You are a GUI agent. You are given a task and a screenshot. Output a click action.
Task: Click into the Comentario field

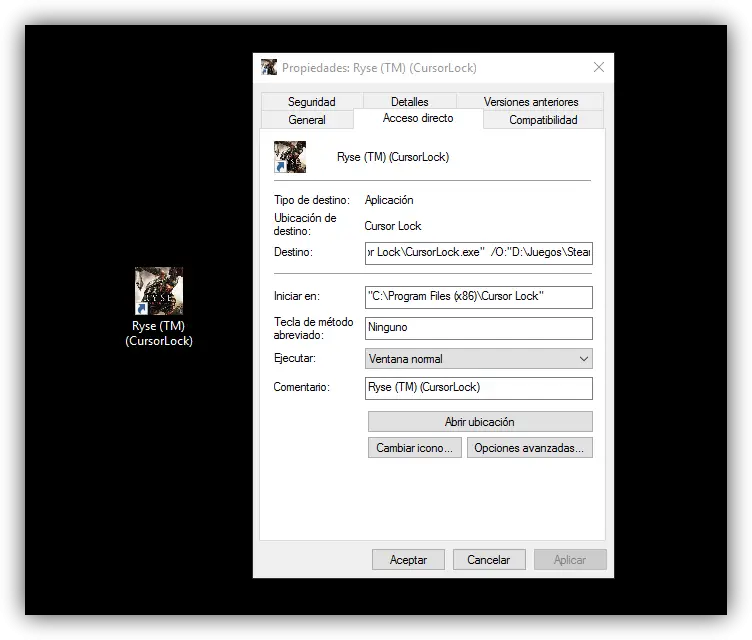point(479,388)
